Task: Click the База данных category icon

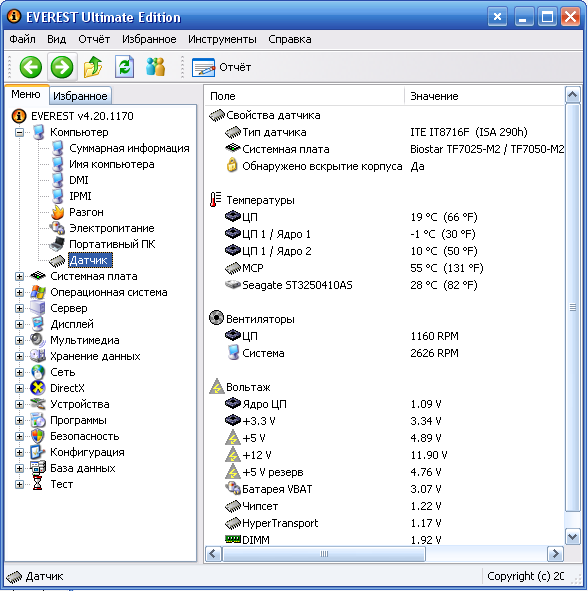Action: (x=38, y=468)
